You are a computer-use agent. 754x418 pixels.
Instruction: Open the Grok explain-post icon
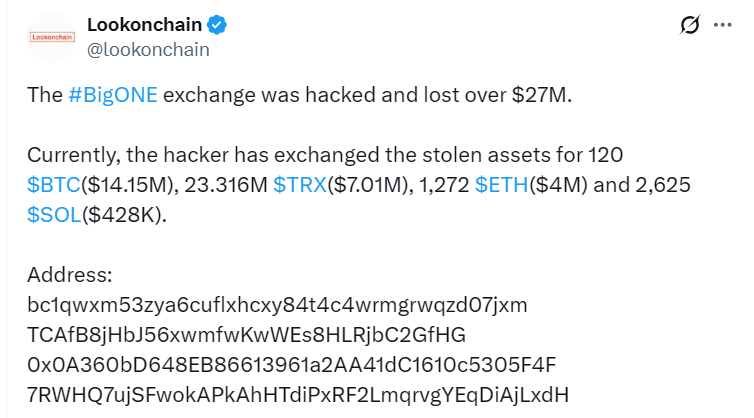pos(690,25)
